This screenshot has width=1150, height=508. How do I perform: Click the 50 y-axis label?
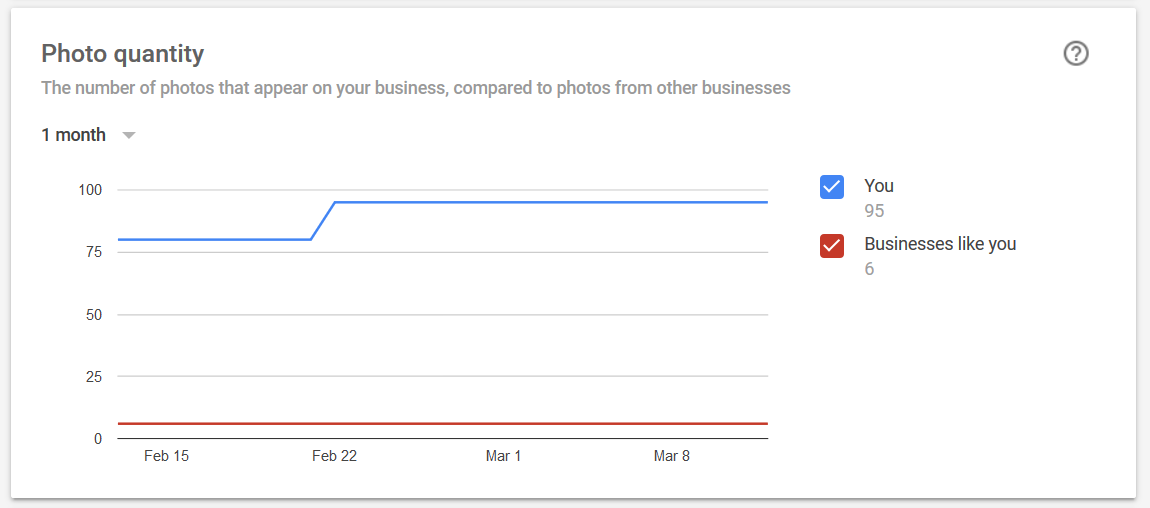(95, 314)
